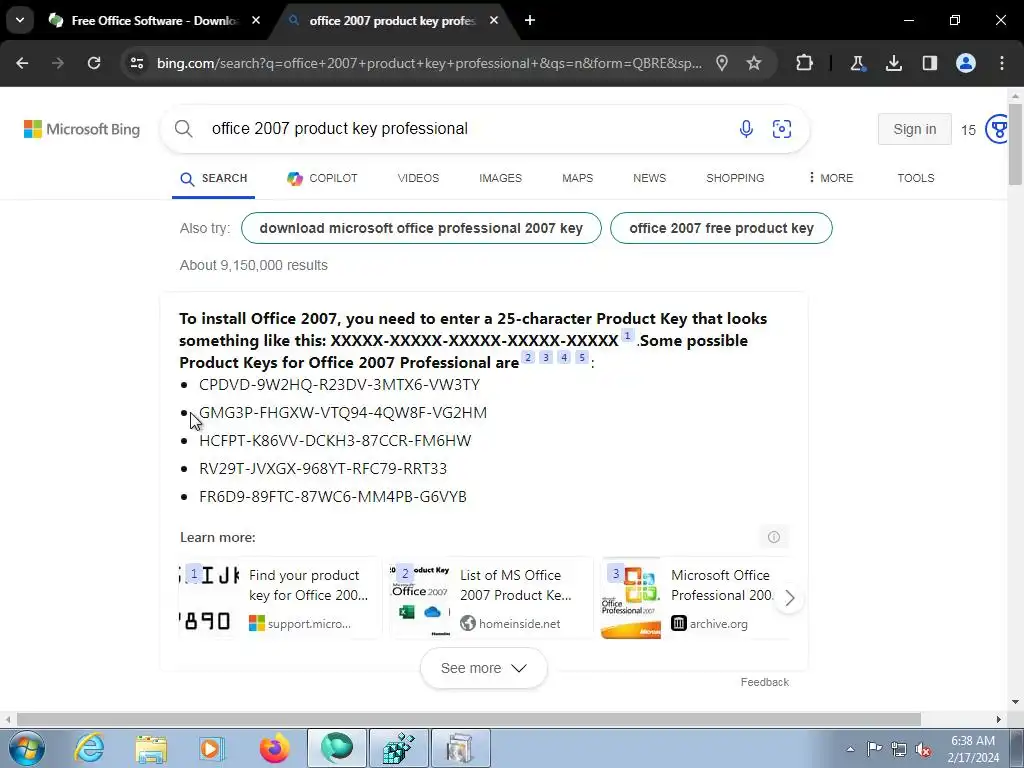Click the Bing search magnifier icon
This screenshot has height=768, width=1024.
click(184, 129)
